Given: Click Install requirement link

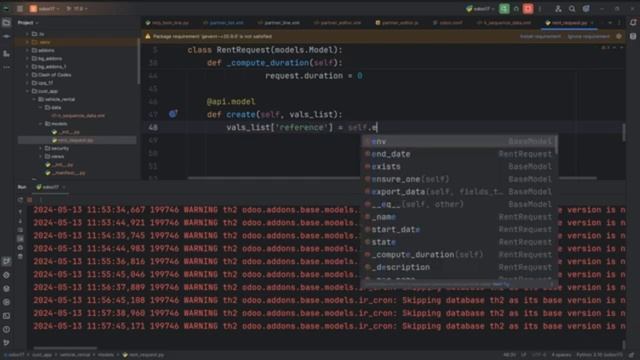Looking at the screenshot, I should [540, 36].
